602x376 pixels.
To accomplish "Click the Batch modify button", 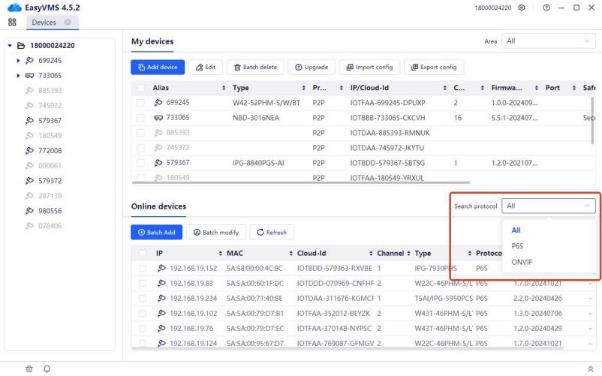I will coord(216,232).
